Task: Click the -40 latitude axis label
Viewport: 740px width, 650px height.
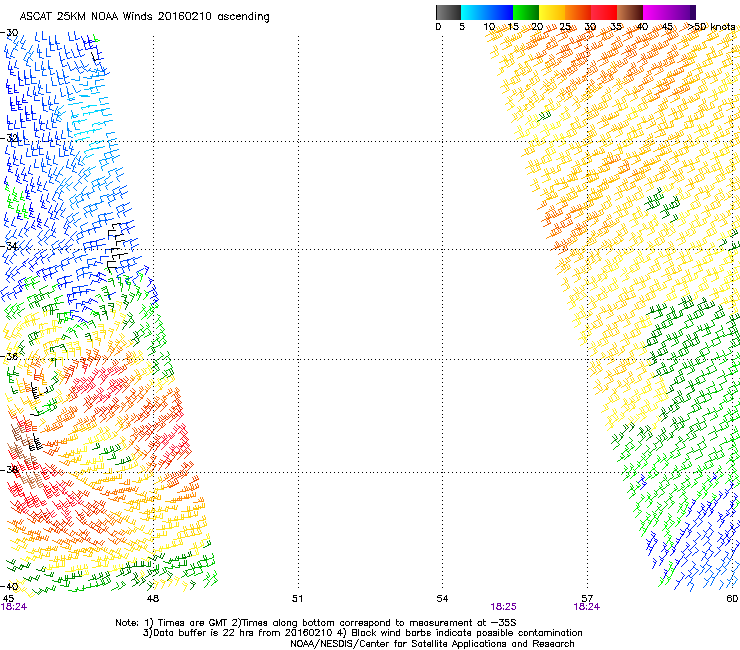Action: pos(9,586)
